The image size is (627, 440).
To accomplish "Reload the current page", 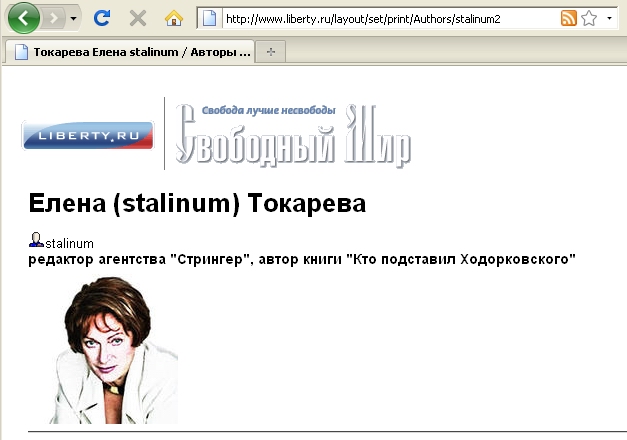I will click(102, 18).
